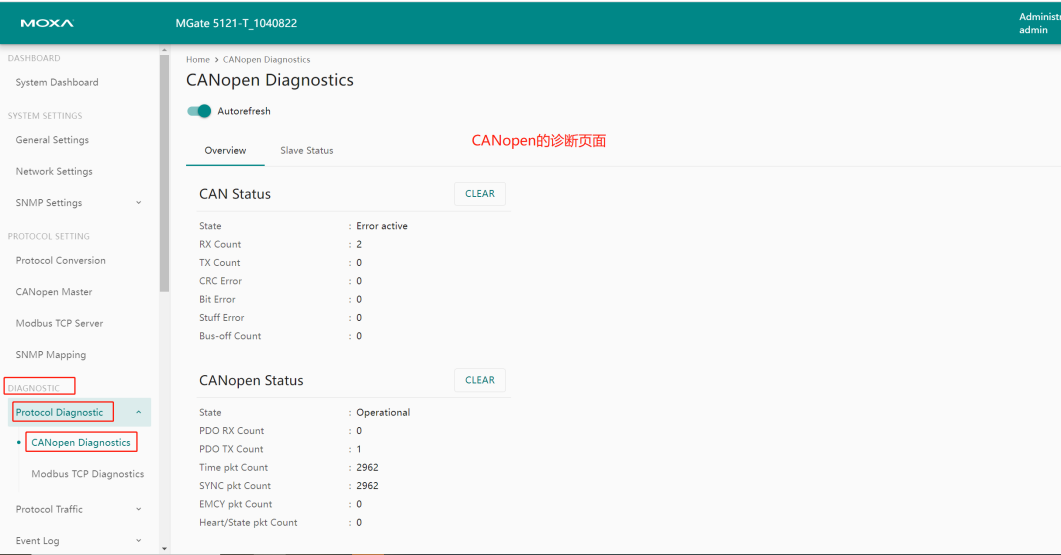Select the Protocol Diagnostic menu item
Image resolution: width=1061 pixels, height=555 pixels.
coord(60,412)
